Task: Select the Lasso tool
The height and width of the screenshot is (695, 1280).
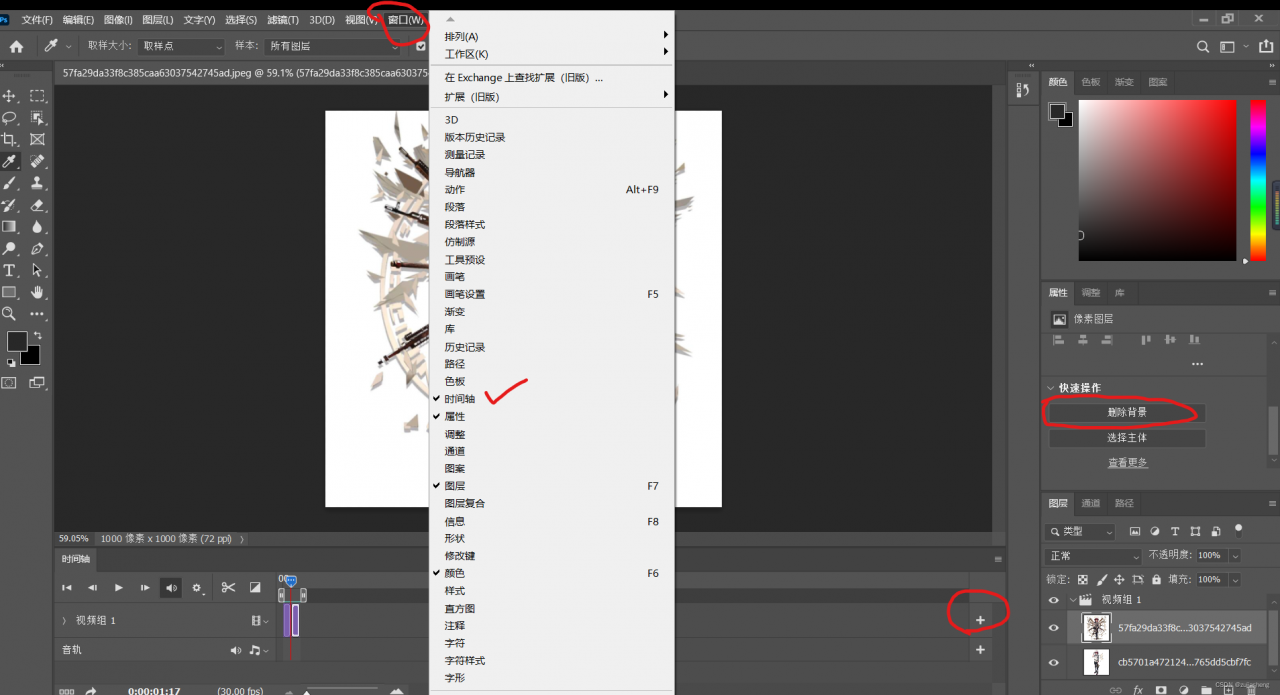Action: pos(10,118)
